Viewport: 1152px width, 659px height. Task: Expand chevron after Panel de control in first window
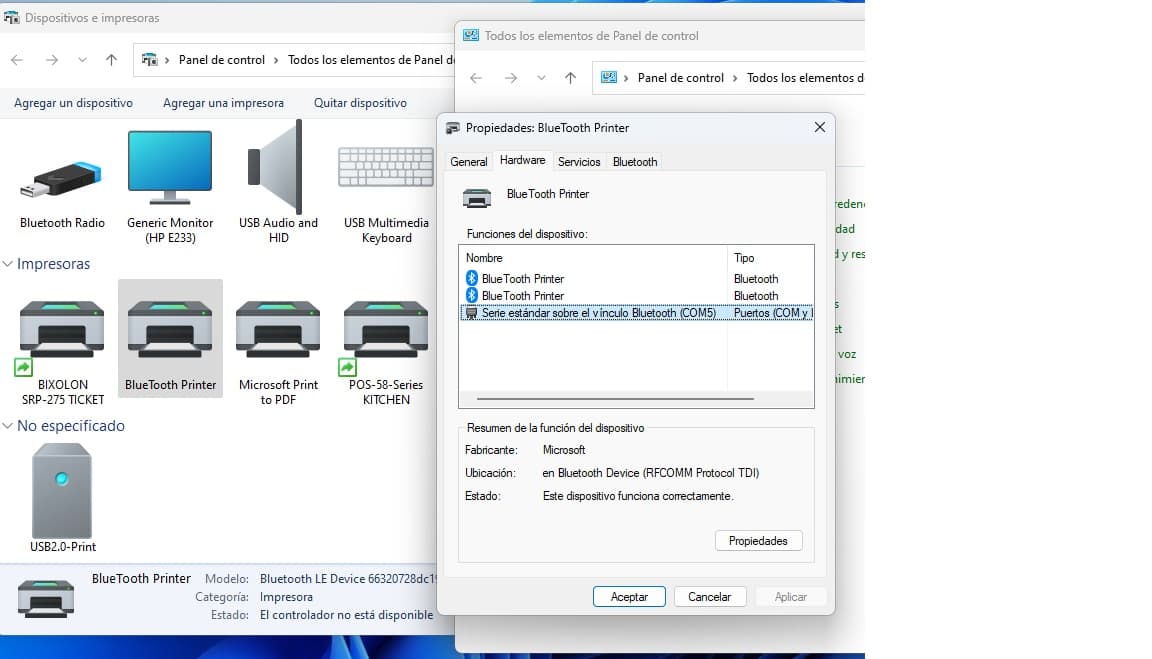coord(276,60)
